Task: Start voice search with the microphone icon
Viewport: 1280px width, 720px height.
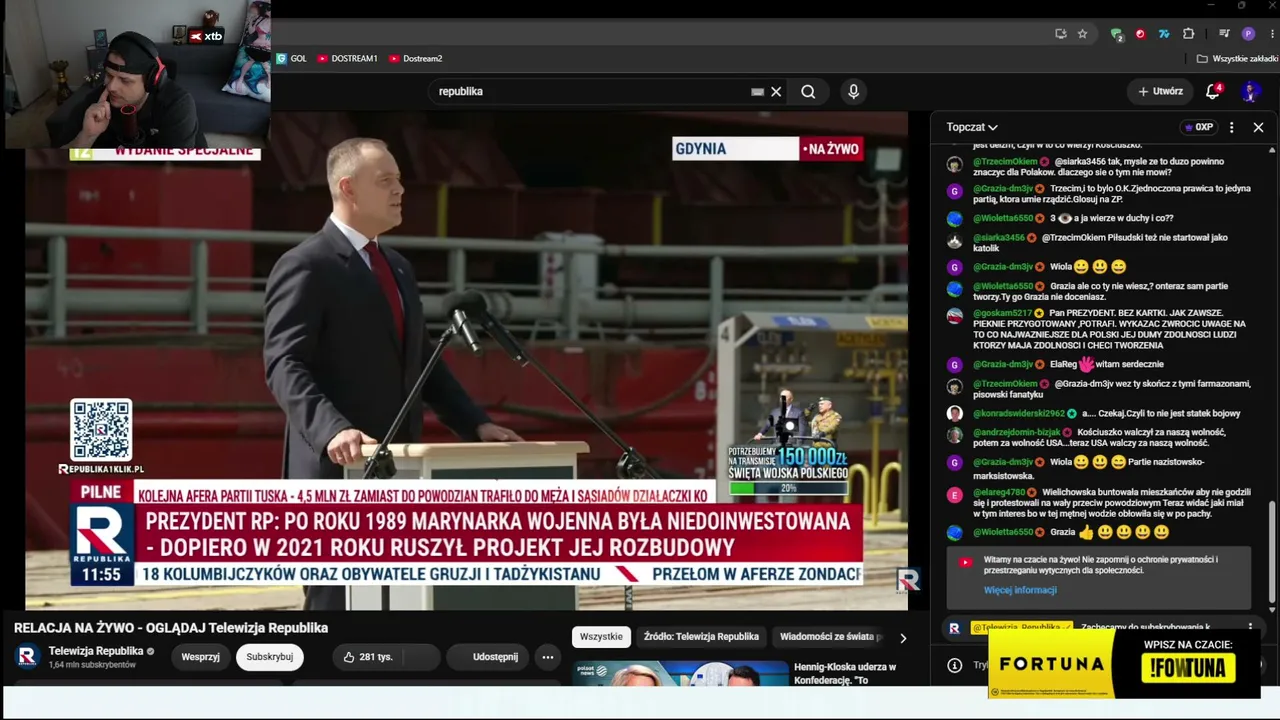Action: point(853,92)
